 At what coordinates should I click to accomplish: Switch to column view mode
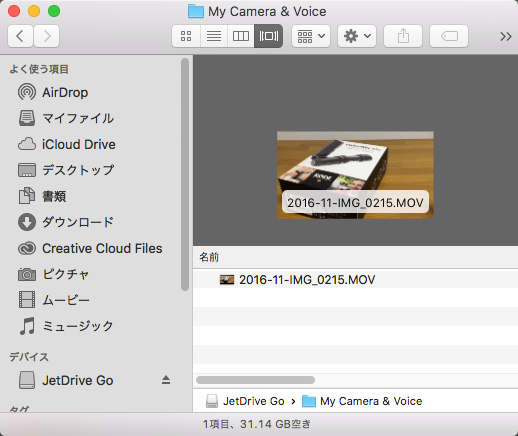point(241,36)
